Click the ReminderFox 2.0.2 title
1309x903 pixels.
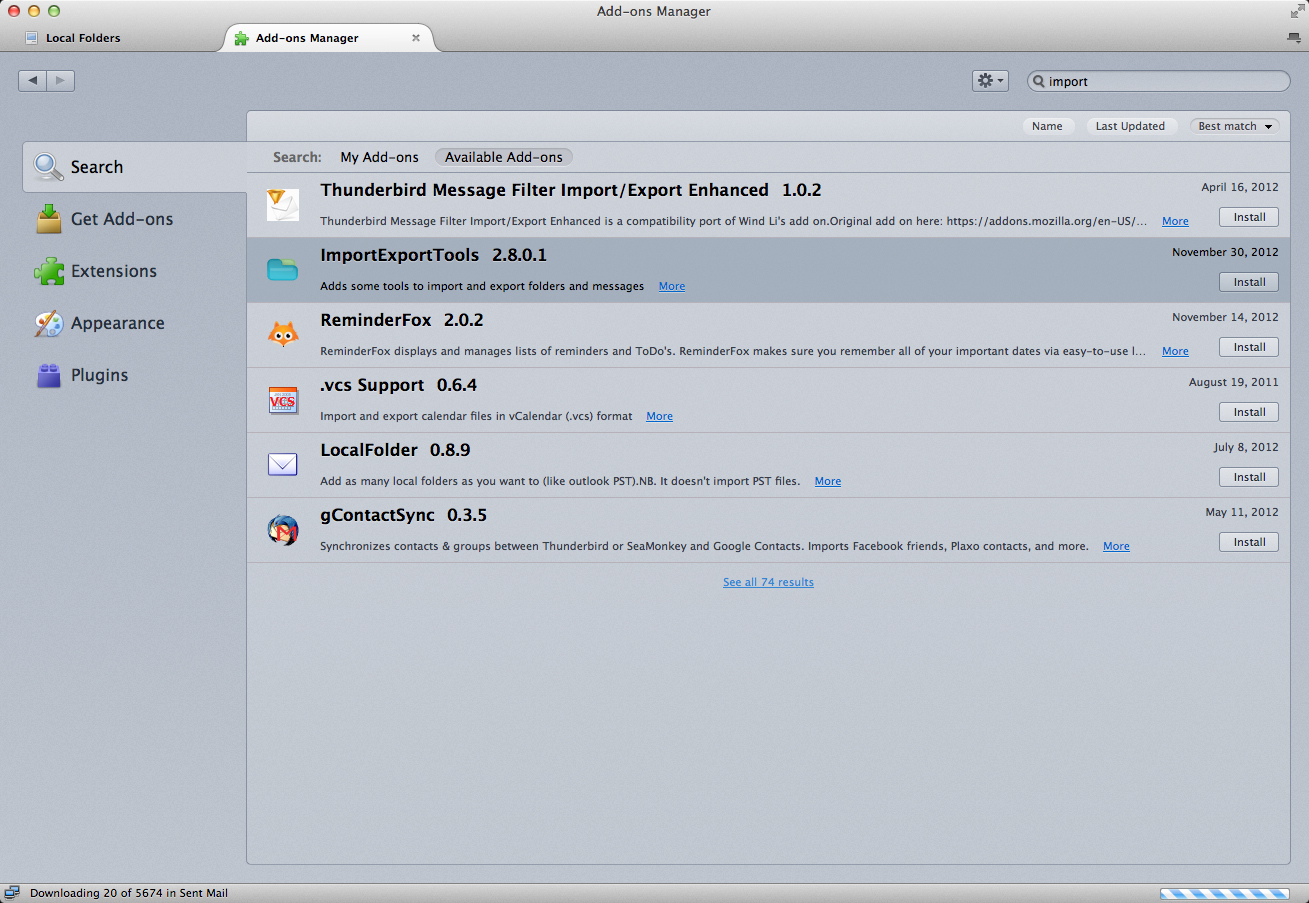coord(402,320)
